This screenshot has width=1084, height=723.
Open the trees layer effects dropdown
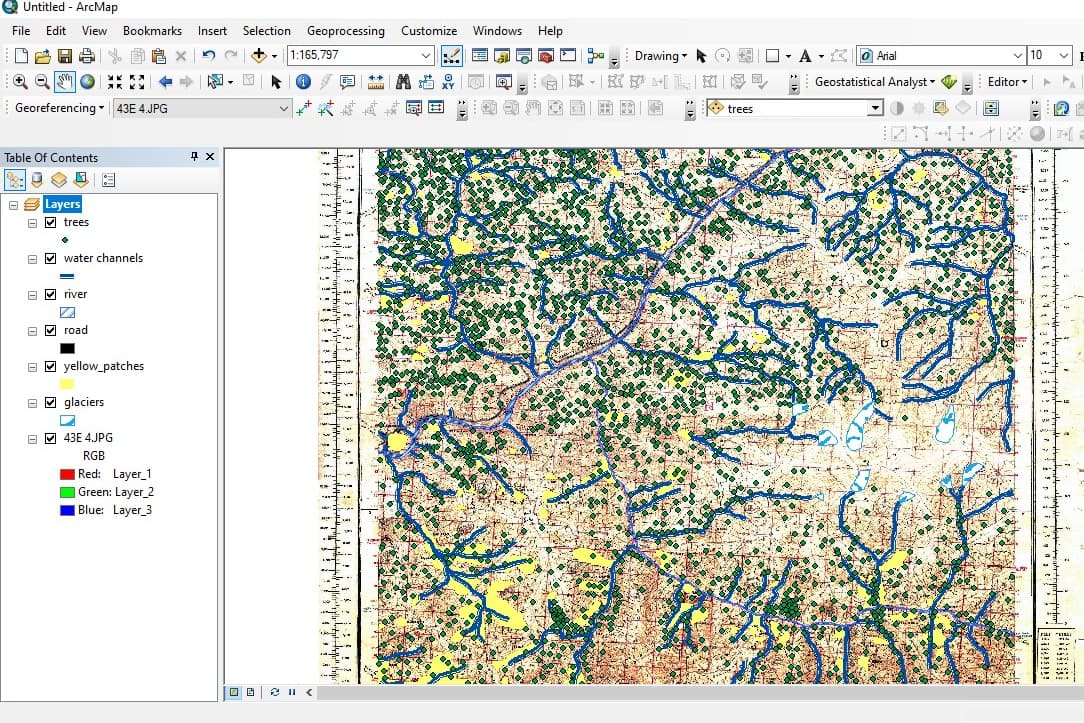(x=875, y=109)
